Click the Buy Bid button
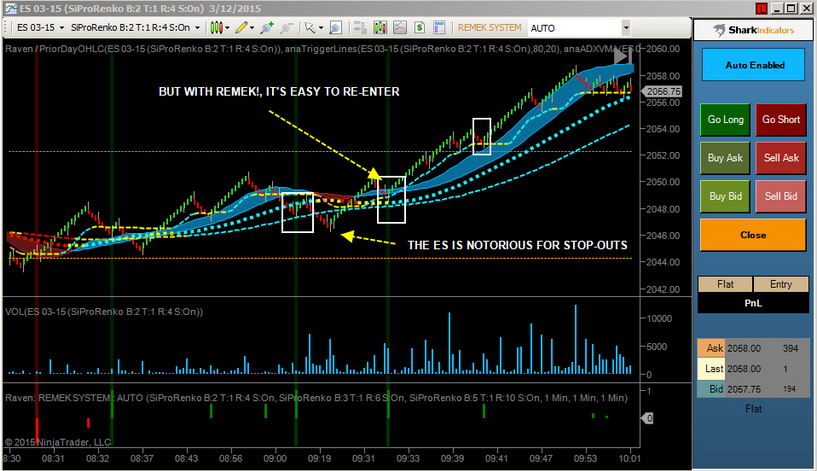817x471 pixels. tap(725, 196)
